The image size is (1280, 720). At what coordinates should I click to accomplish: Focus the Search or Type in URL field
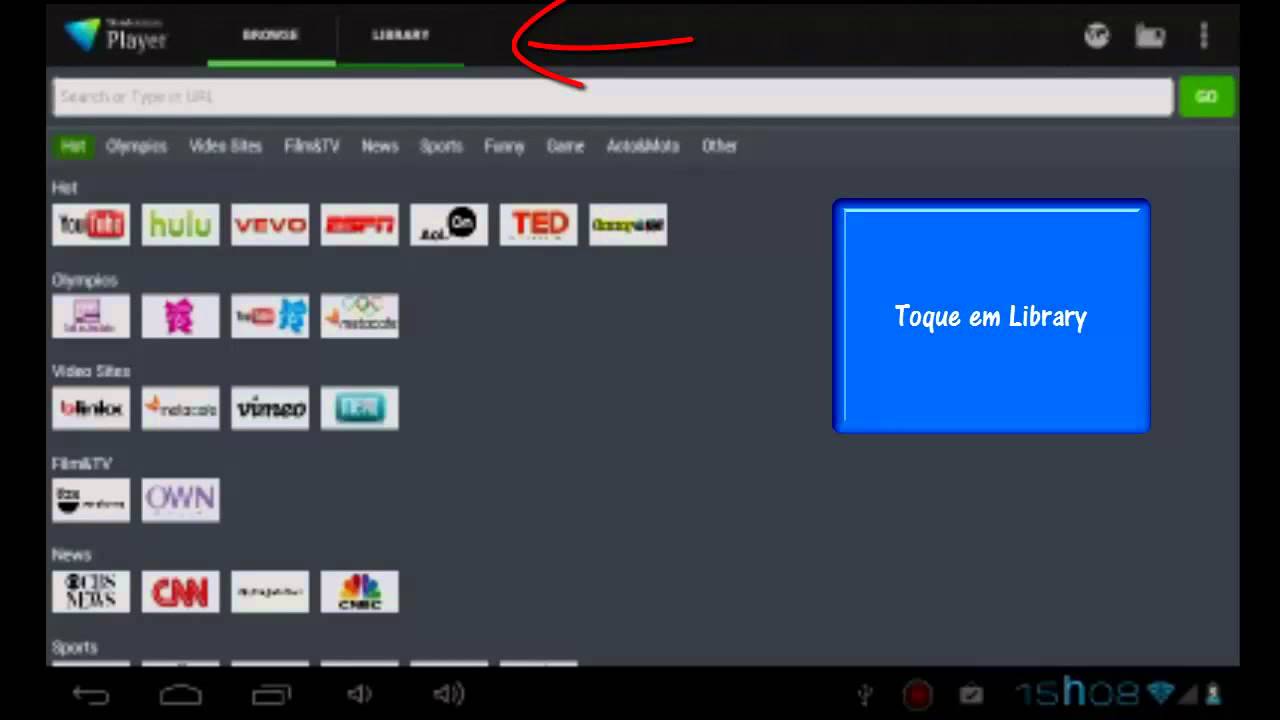pyautogui.click(x=613, y=97)
